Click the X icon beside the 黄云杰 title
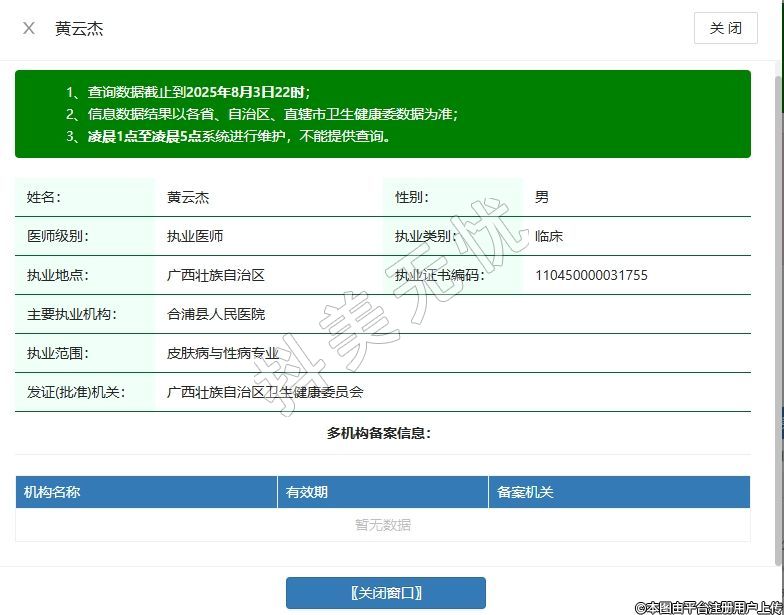 click(x=29, y=28)
